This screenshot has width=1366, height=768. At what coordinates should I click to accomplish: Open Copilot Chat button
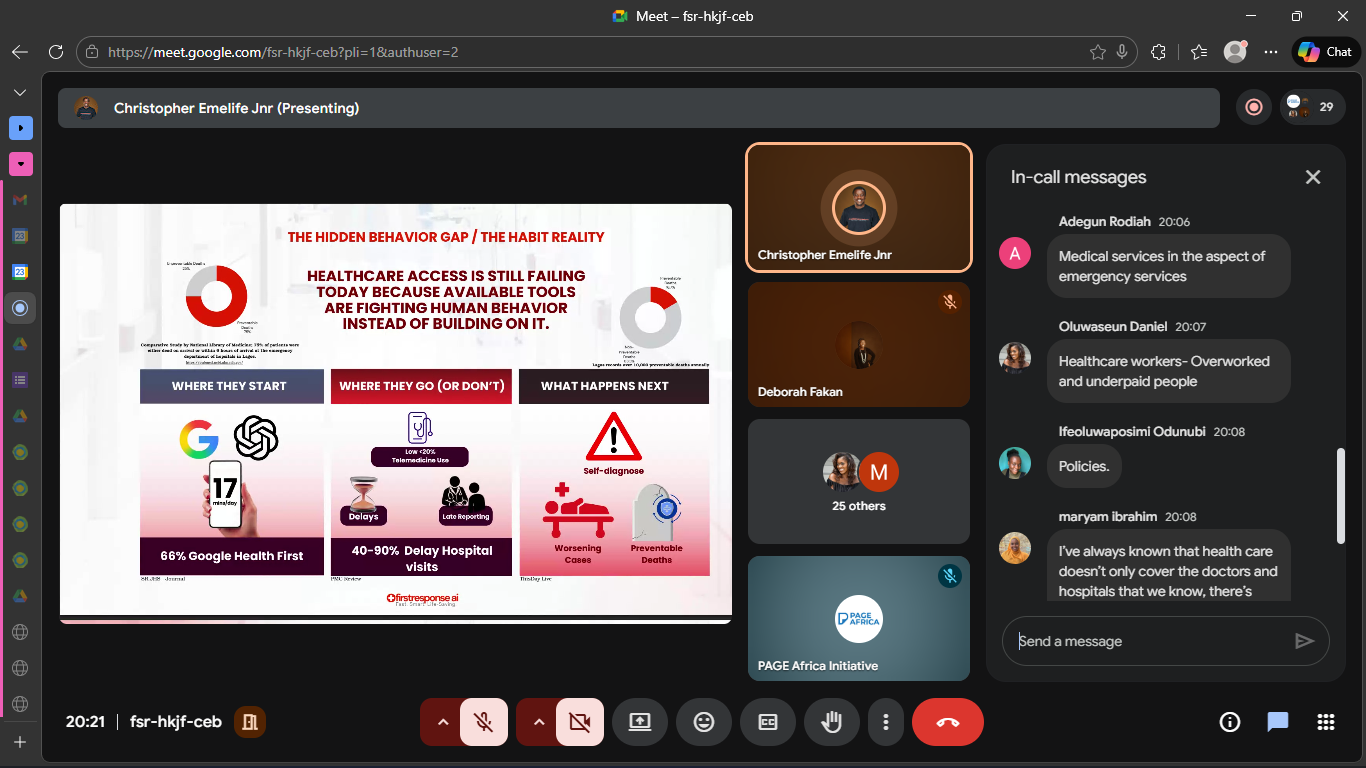(x=1325, y=52)
